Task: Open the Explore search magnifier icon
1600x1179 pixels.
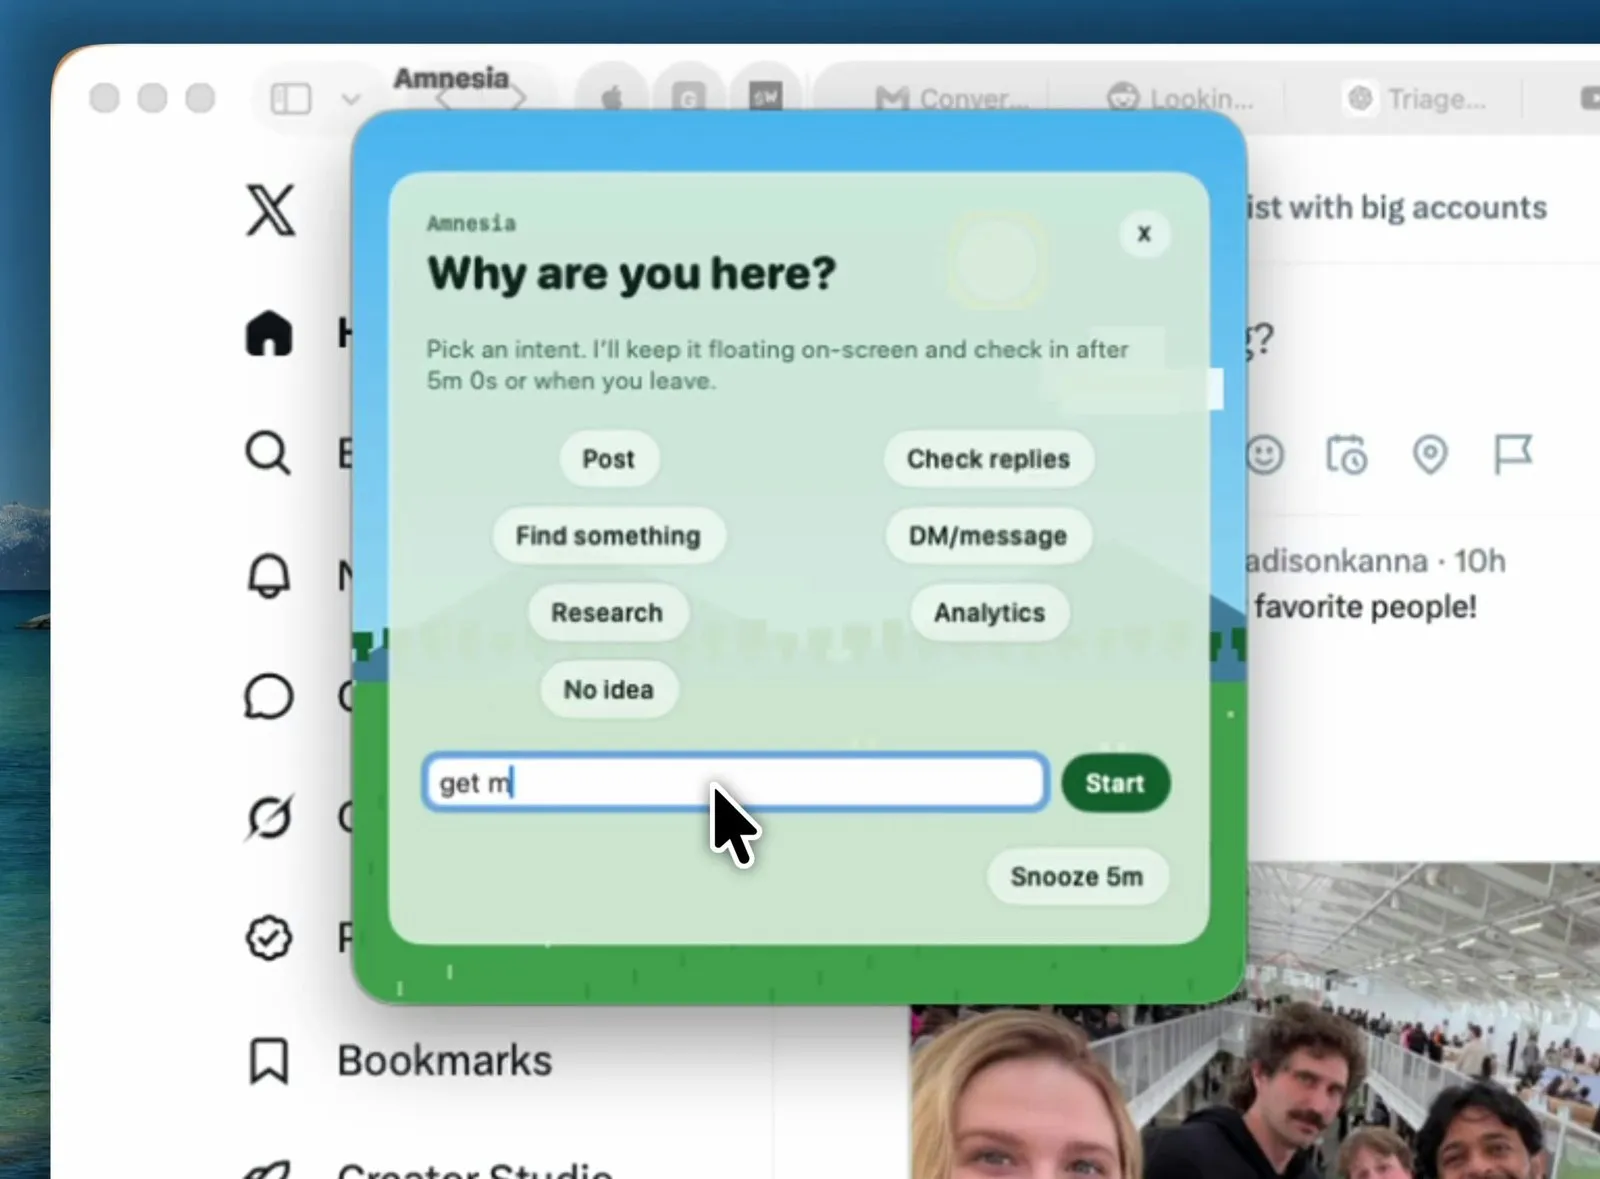Action: 268,453
